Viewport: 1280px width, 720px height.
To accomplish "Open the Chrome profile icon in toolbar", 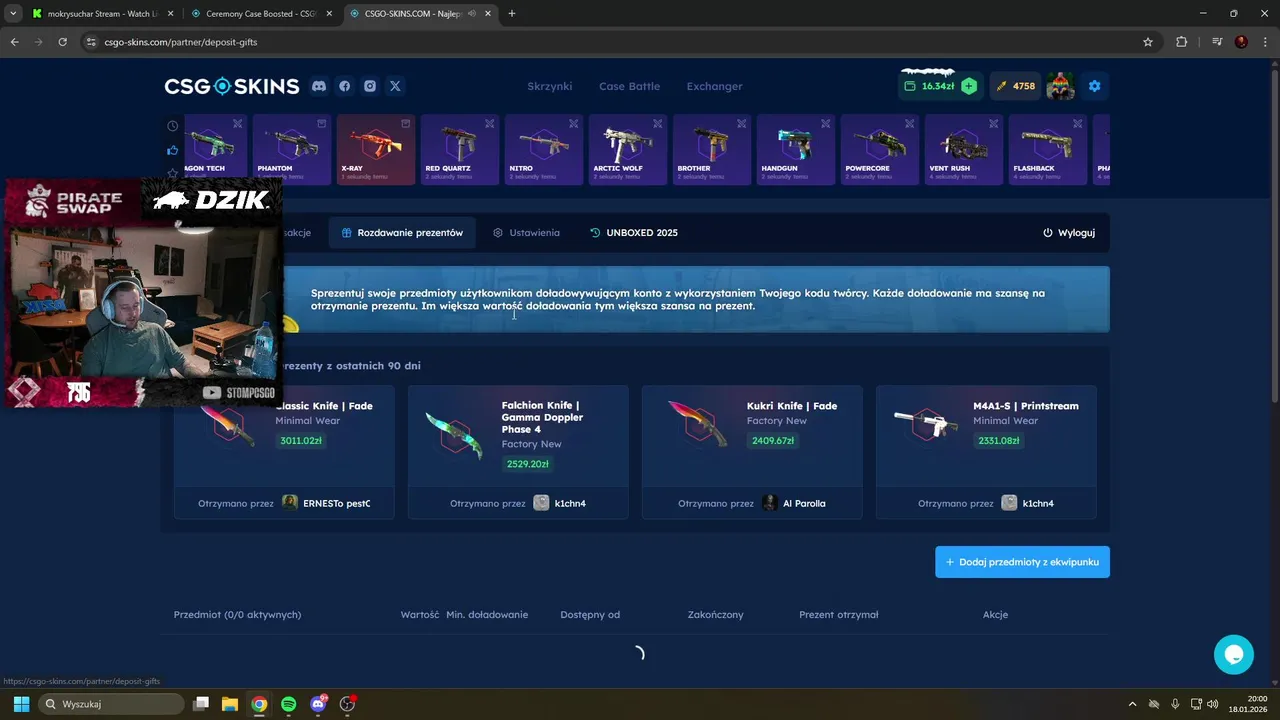I will [x=1241, y=42].
